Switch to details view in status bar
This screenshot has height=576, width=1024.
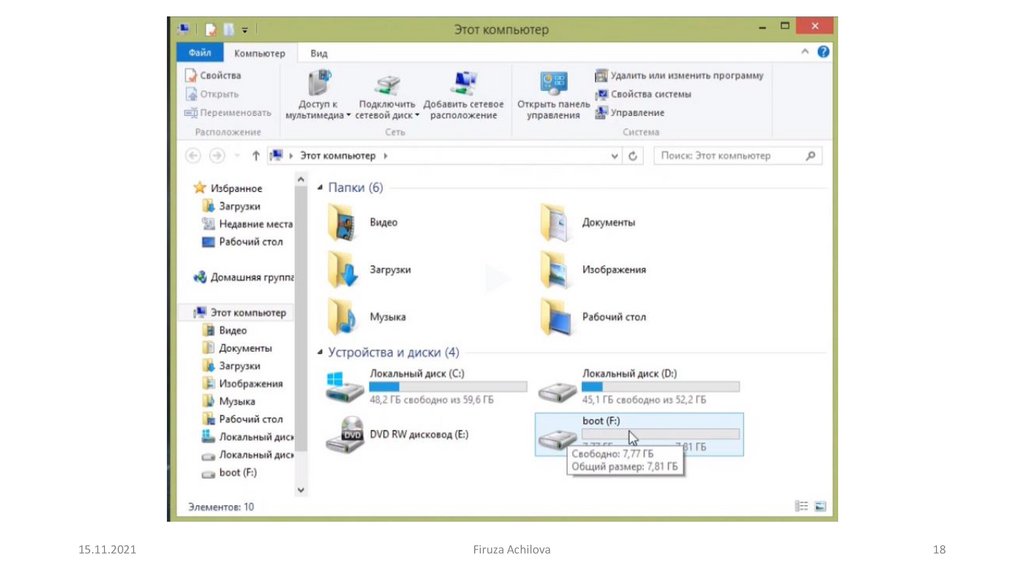802,507
